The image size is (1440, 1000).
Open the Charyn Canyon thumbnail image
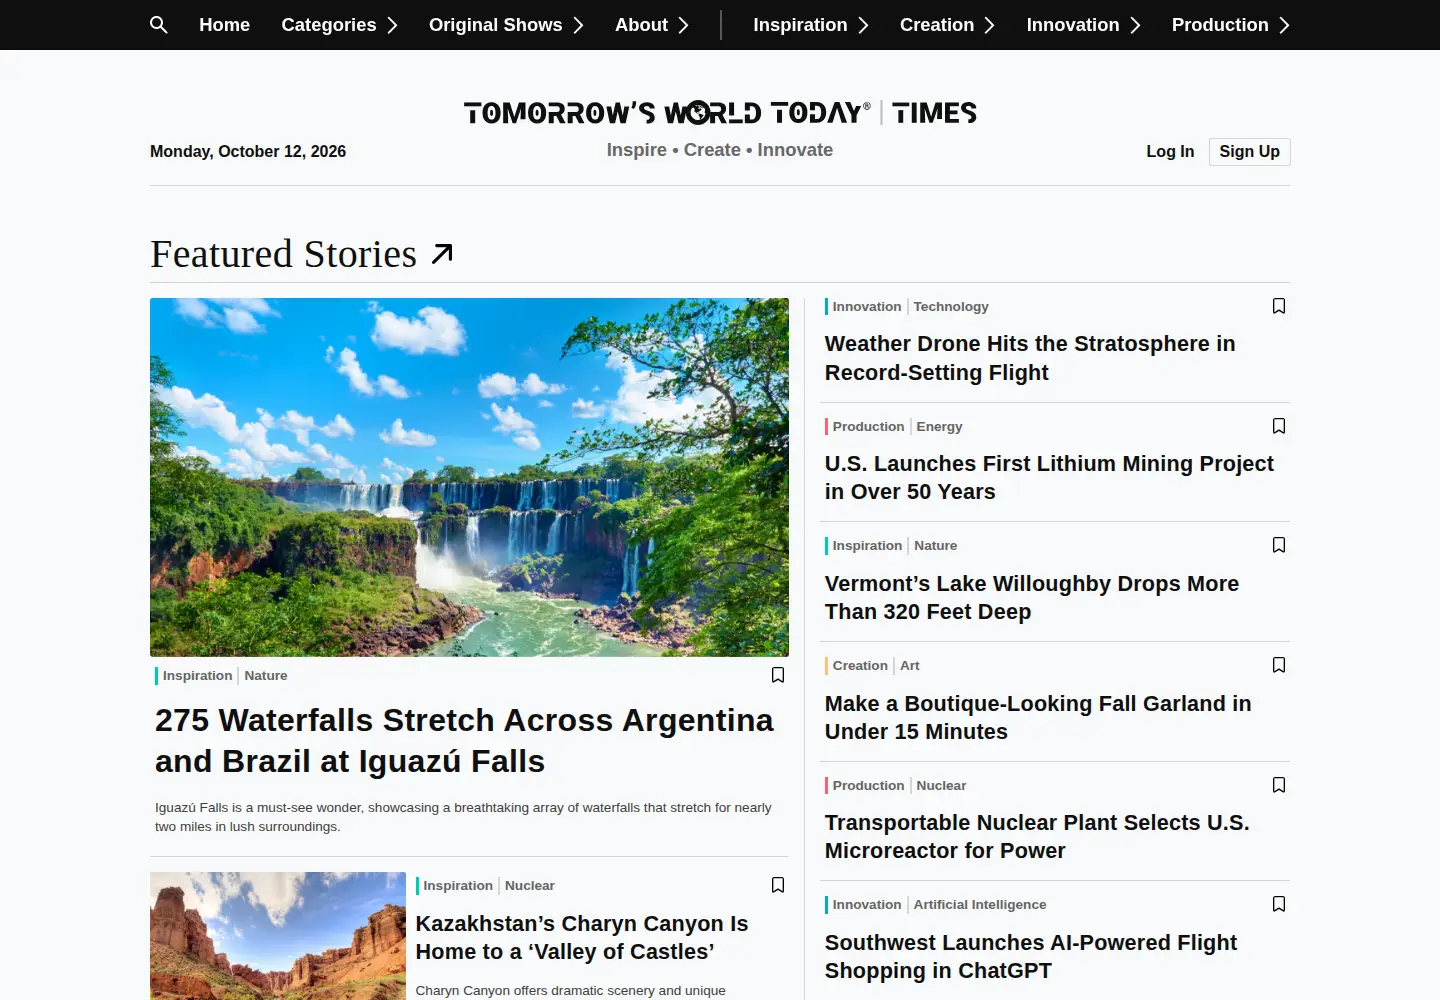click(x=278, y=936)
